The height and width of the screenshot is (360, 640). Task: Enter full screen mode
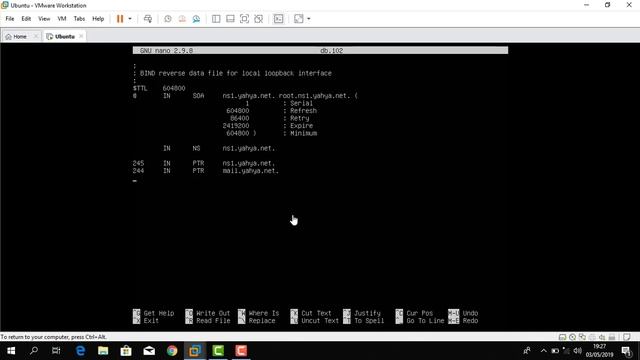(x=244, y=19)
